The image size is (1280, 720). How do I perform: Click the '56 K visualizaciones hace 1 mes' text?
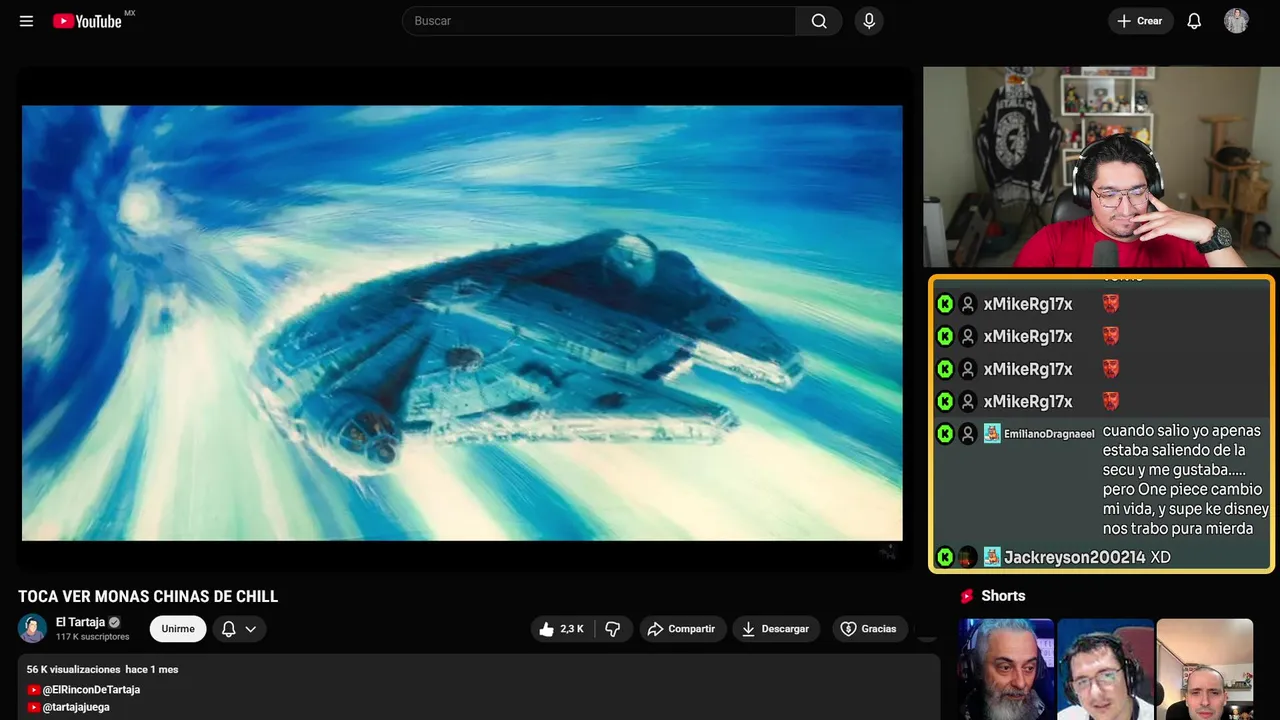coord(102,669)
